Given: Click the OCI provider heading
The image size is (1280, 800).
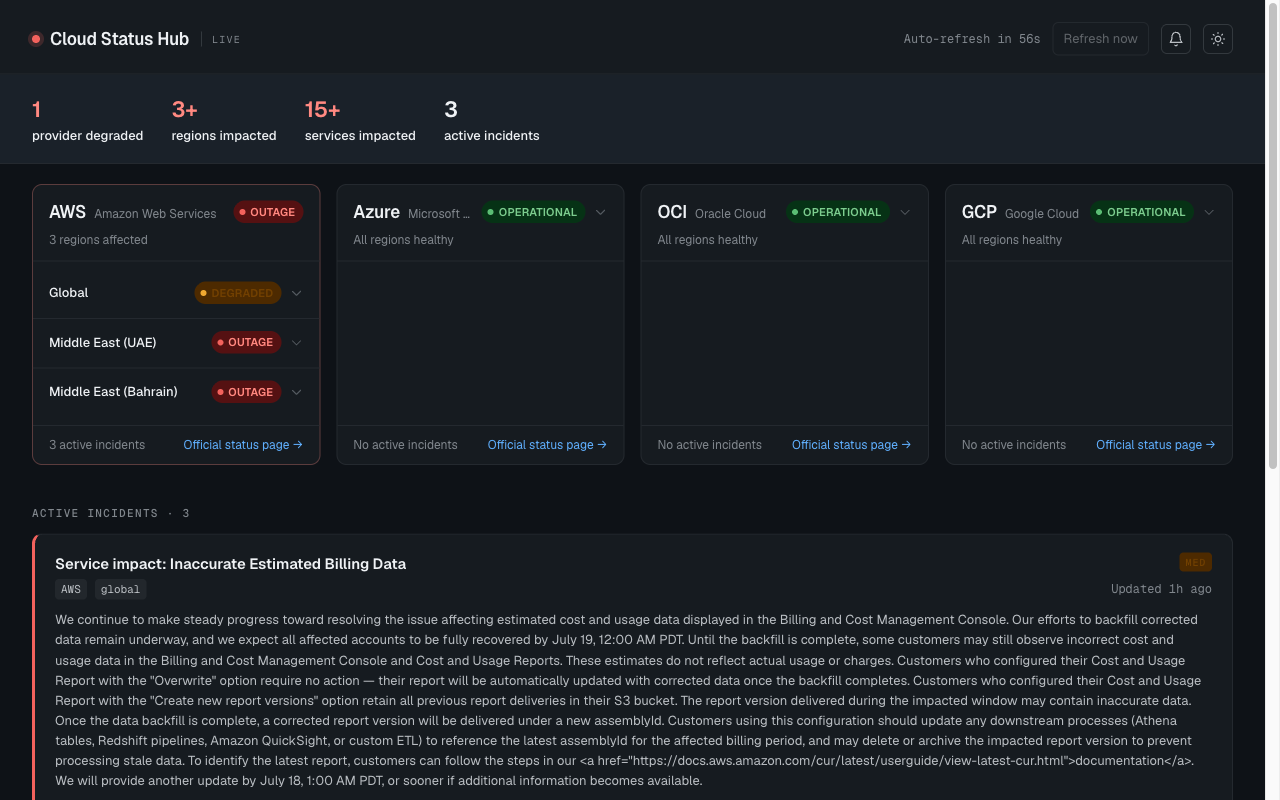Looking at the screenshot, I should (x=672, y=212).
